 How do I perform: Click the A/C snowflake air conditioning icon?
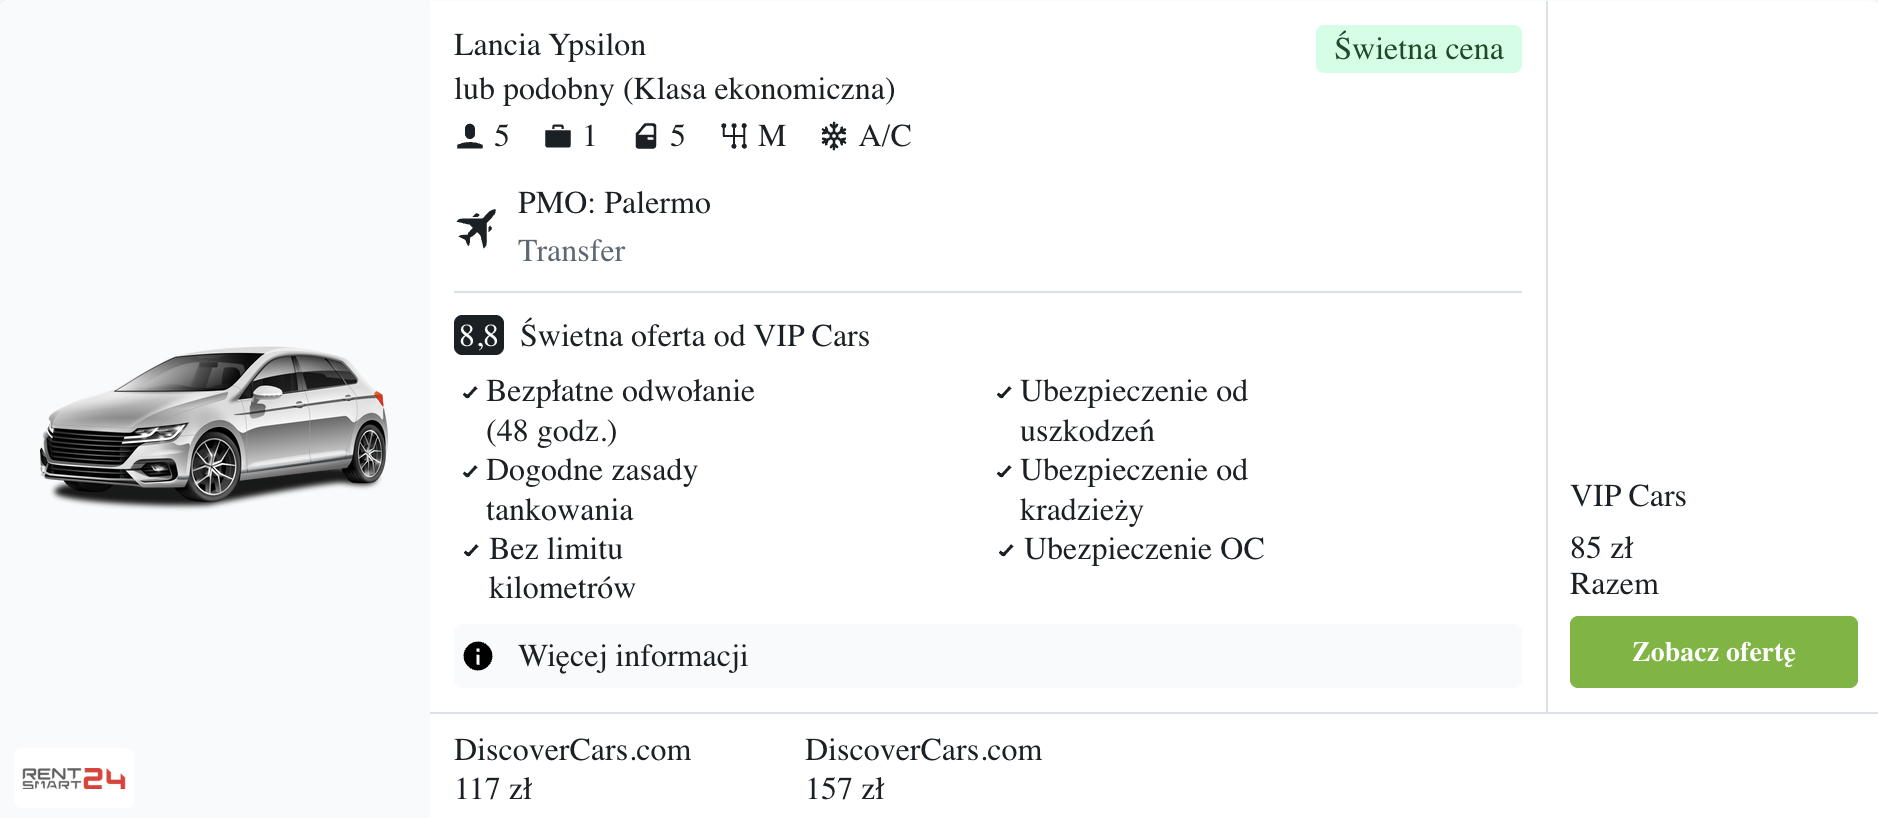pyautogui.click(x=833, y=136)
